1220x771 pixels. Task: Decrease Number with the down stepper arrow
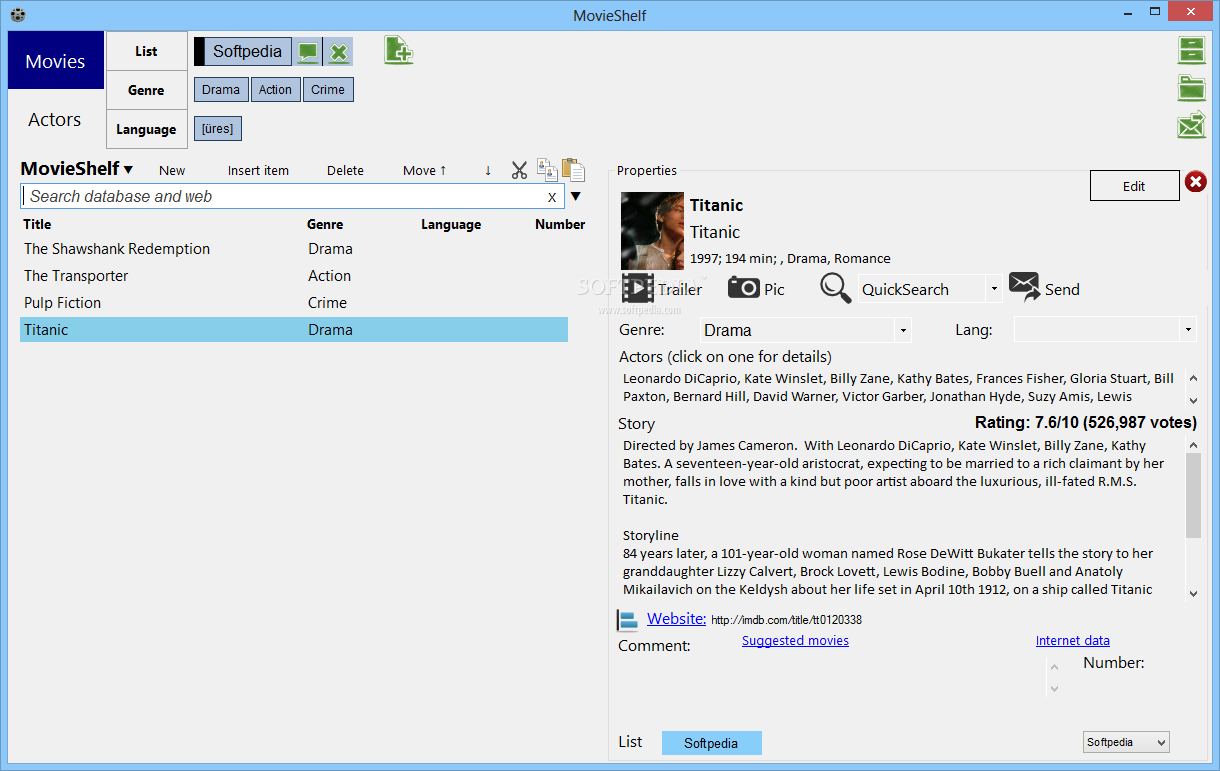pyautogui.click(x=1054, y=688)
